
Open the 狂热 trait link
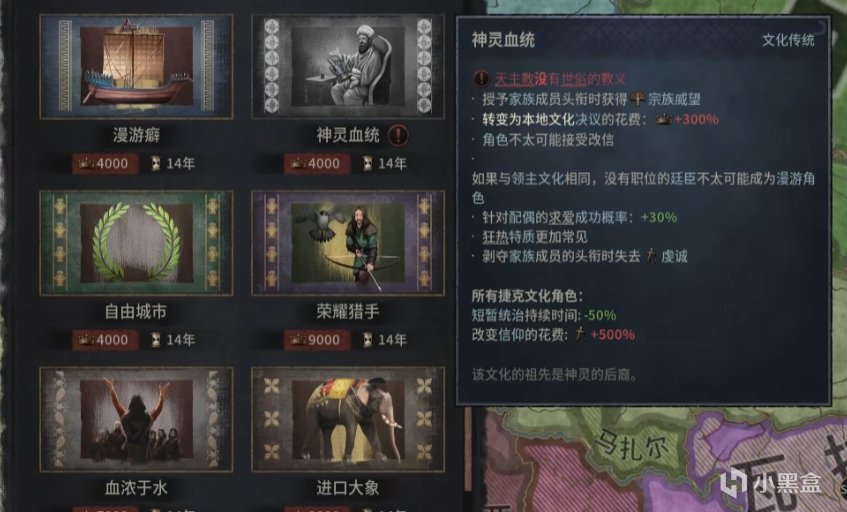[x=495, y=237]
